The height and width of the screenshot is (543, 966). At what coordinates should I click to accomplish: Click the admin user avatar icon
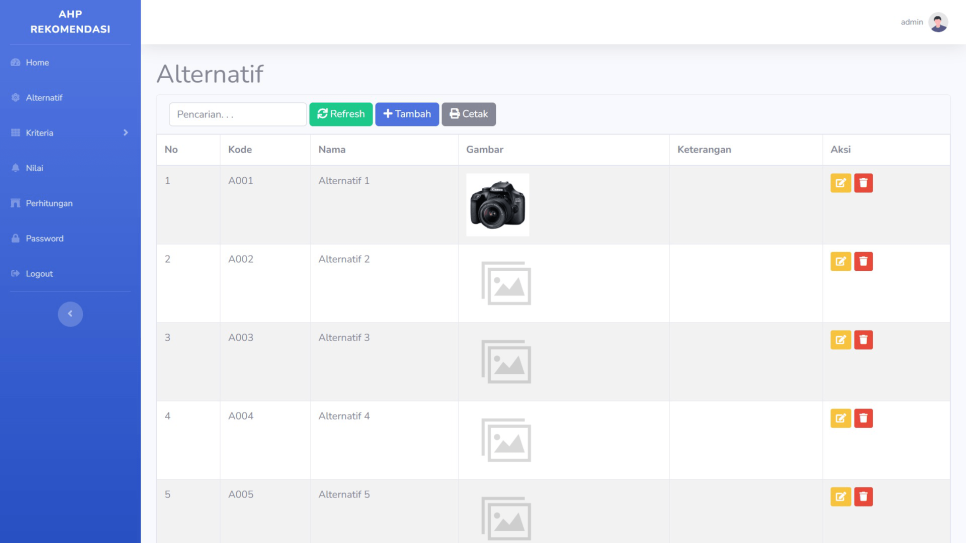click(x=938, y=22)
